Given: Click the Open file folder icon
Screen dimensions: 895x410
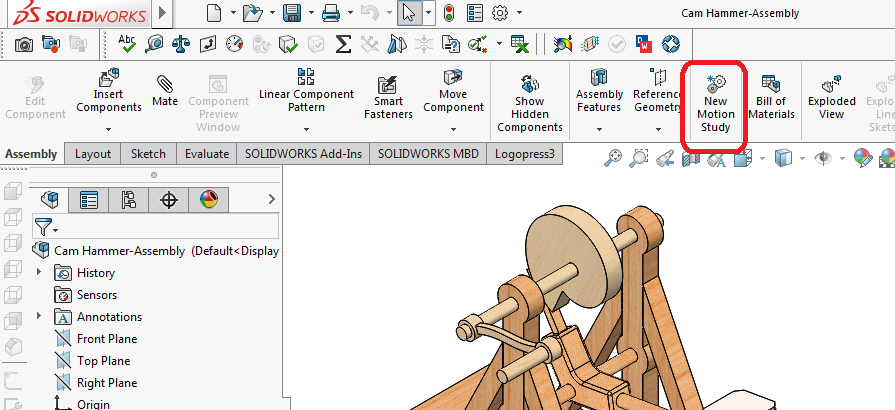Looking at the screenshot, I should pyautogui.click(x=253, y=13).
